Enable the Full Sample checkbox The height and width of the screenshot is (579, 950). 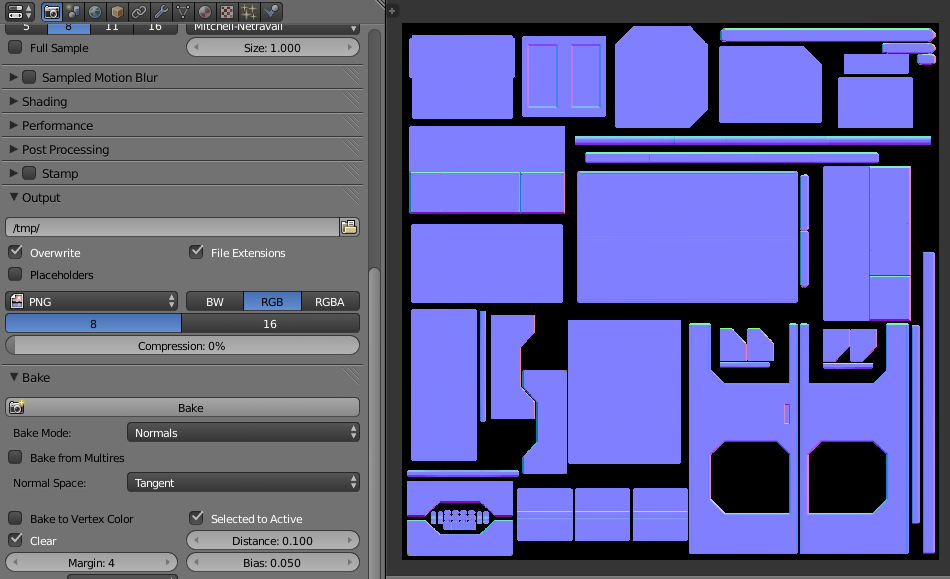tap(15, 47)
